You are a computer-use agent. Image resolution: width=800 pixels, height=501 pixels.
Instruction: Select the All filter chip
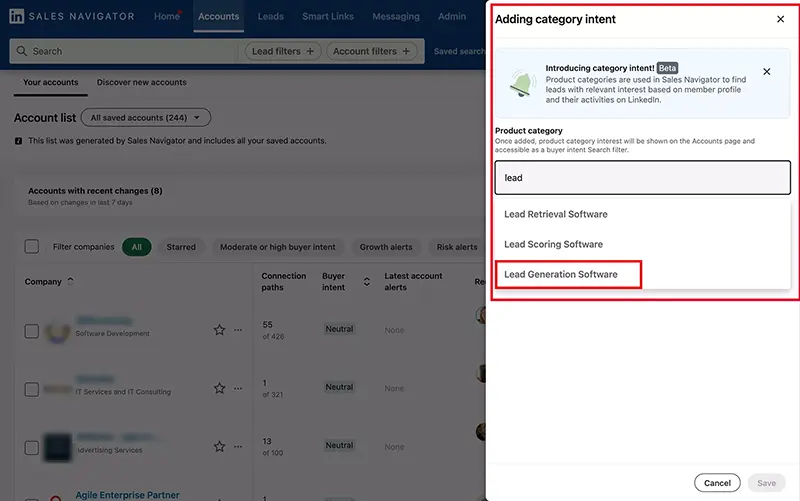[x=137, y=247]
